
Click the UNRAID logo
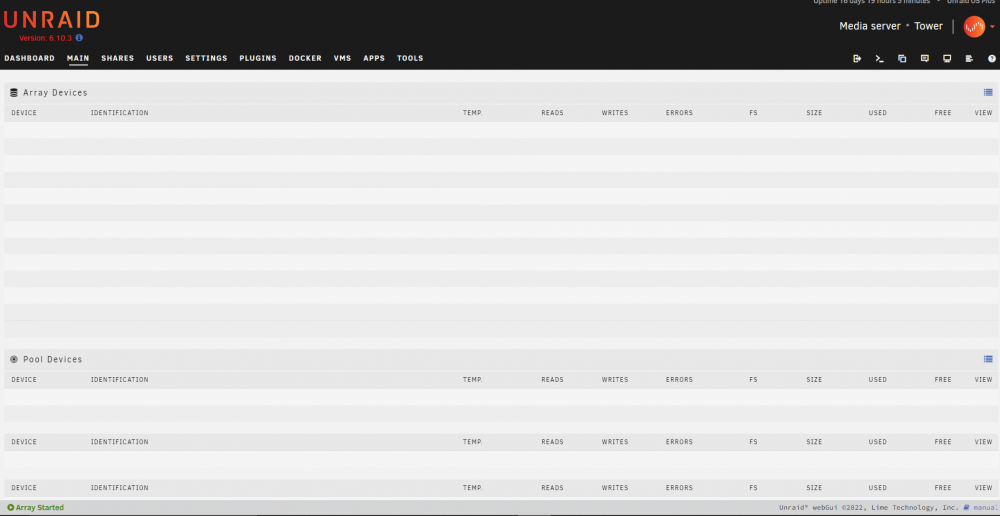52,20
